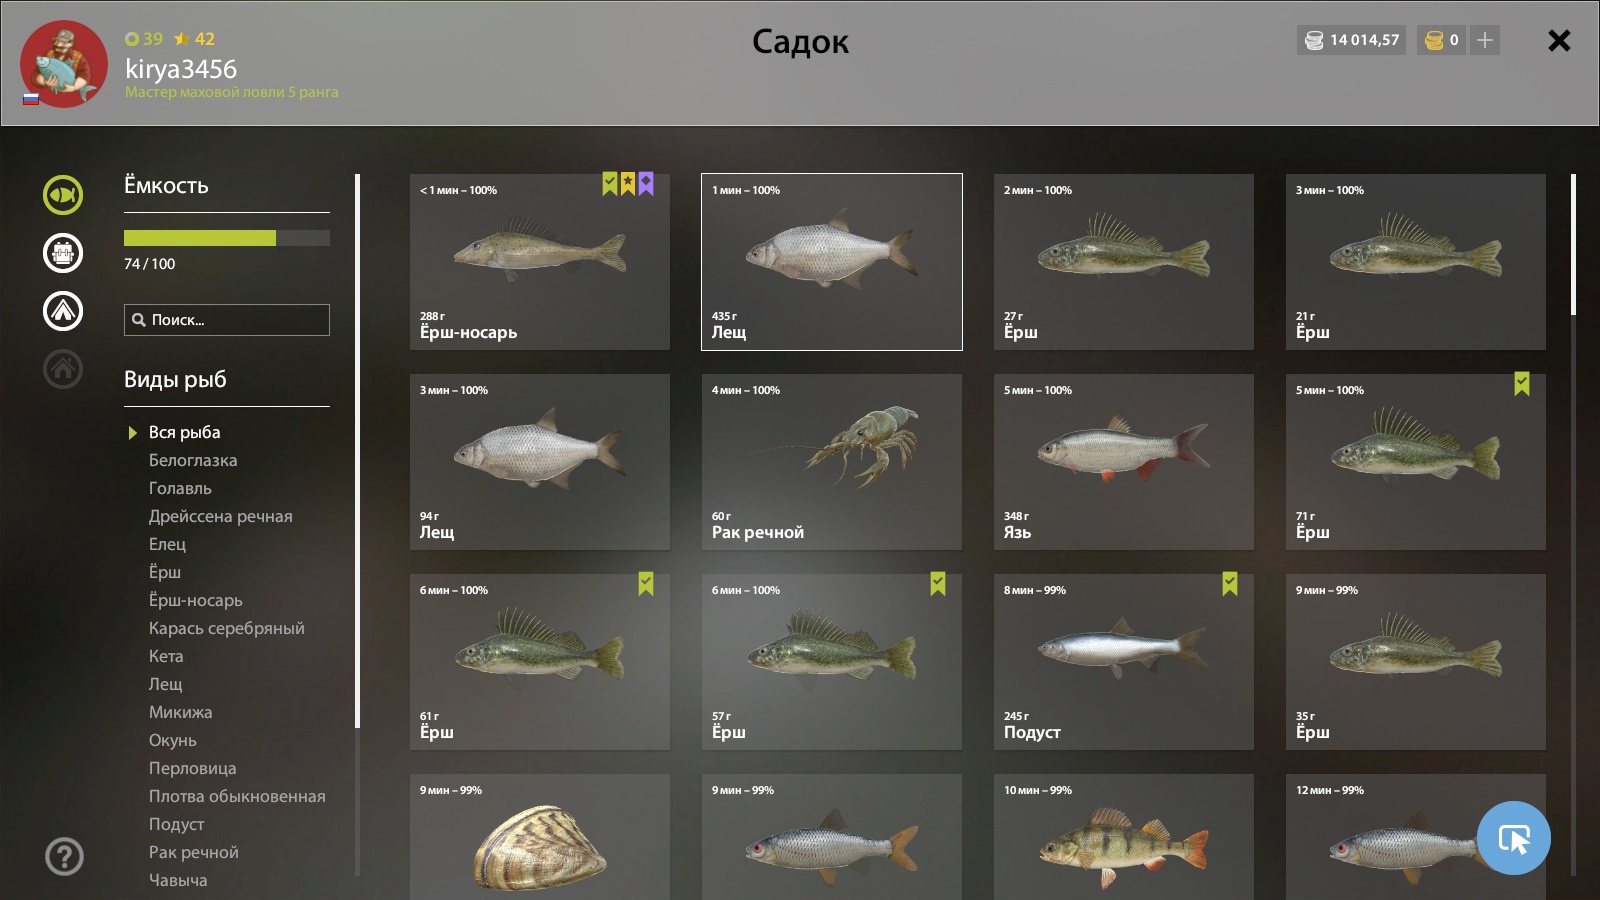Click the Поиск search field
1600x900 pixels.
[227, 320]
